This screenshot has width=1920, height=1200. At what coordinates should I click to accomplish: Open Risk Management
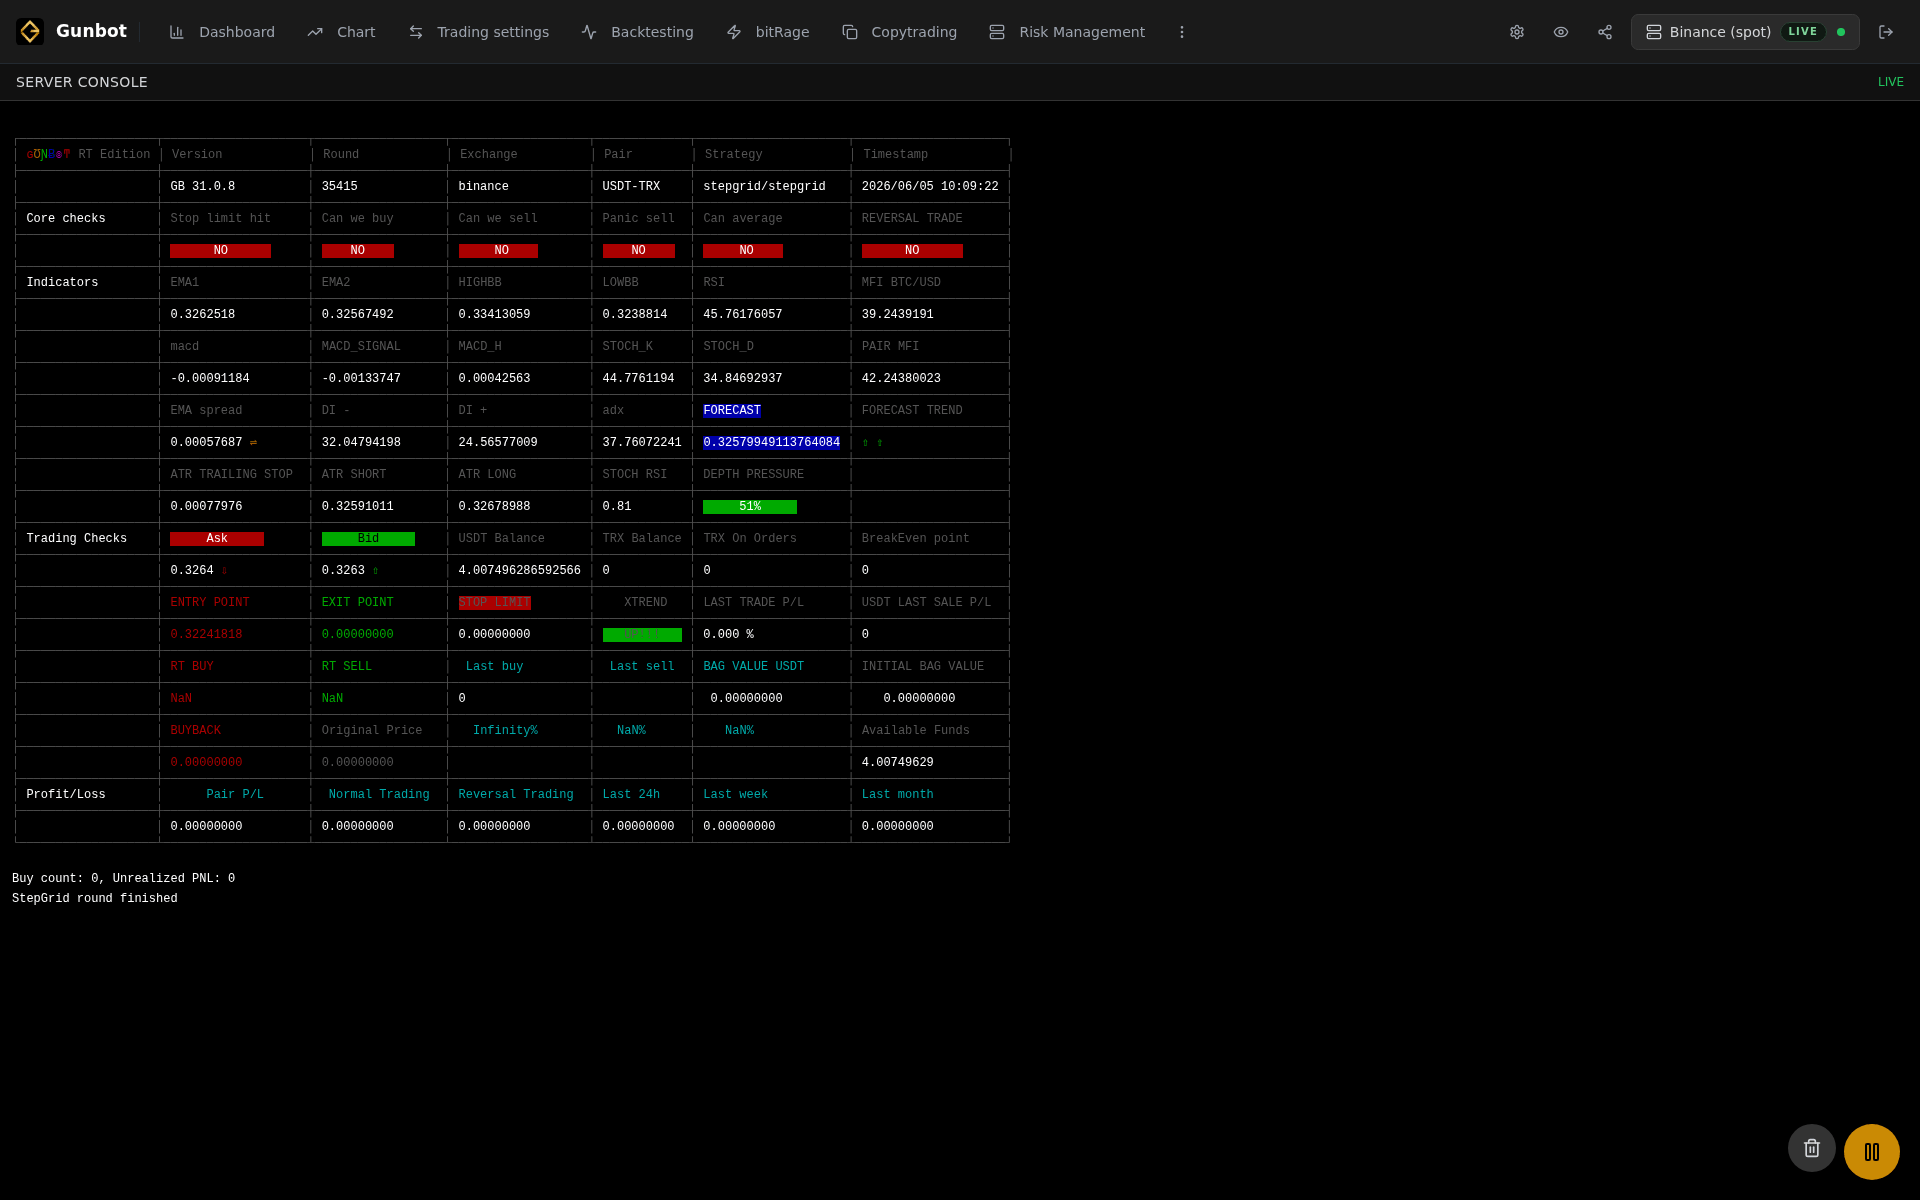coord(1067,32)
